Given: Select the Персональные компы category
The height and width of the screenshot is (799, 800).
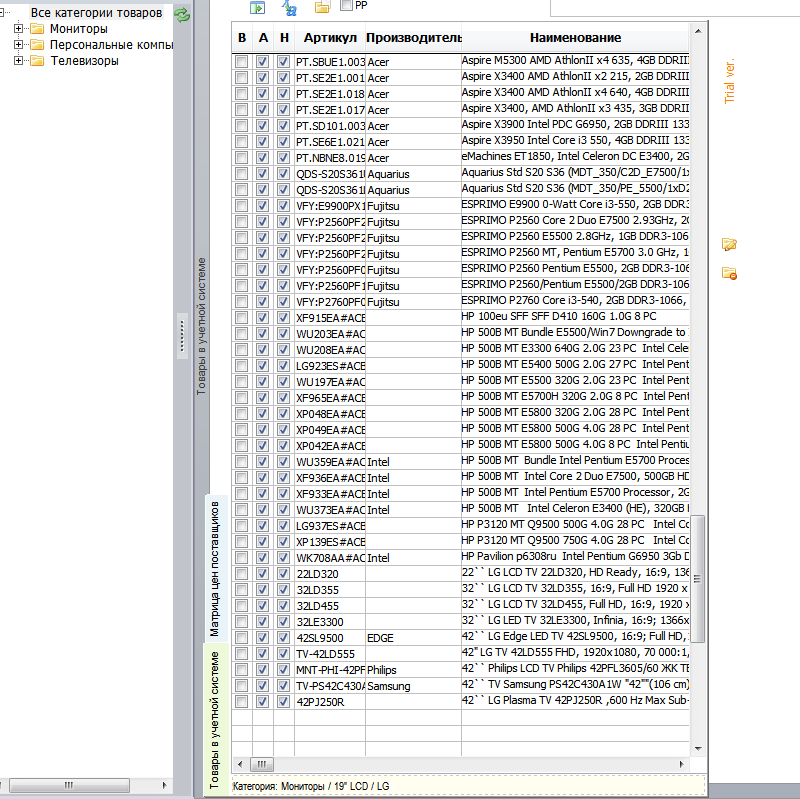Looking at the screenshot, I should point(111,45).
